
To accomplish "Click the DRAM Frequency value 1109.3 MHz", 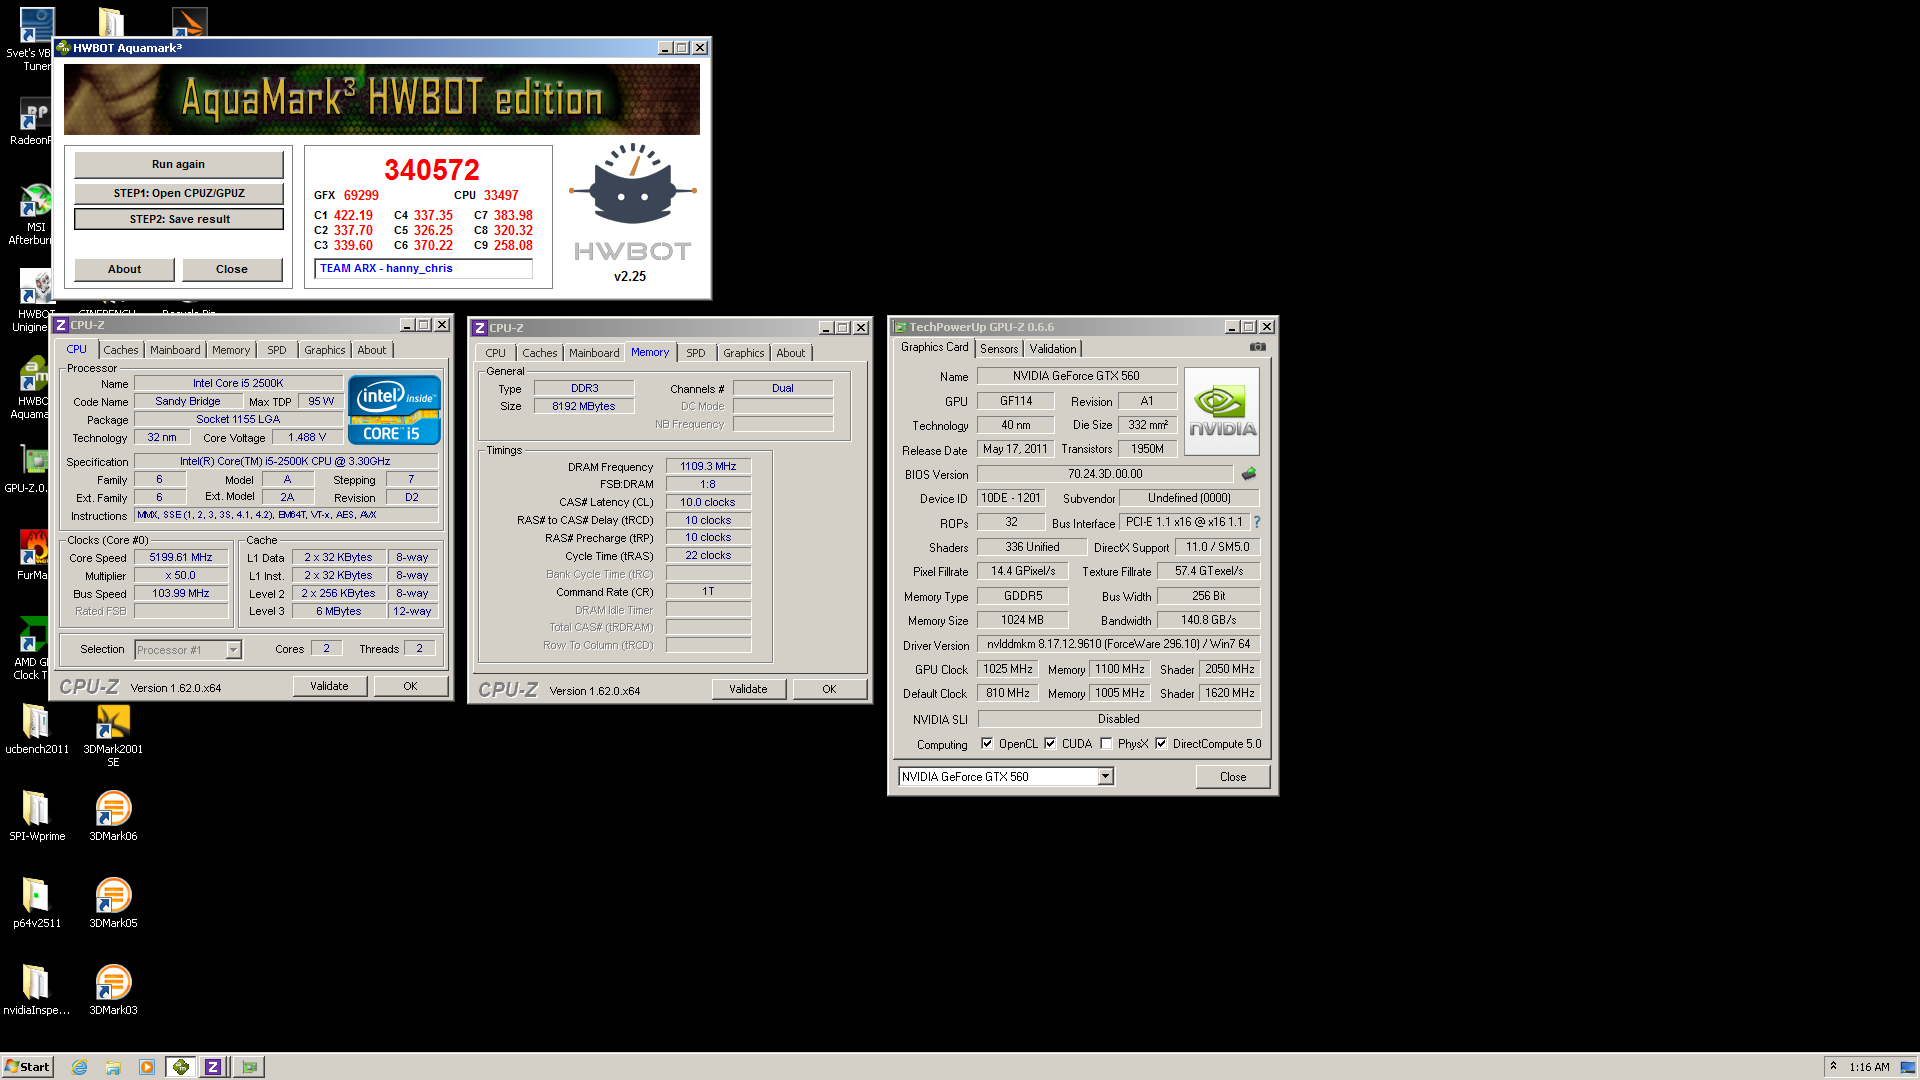I will pyautogui.click(x=708, y=466).
